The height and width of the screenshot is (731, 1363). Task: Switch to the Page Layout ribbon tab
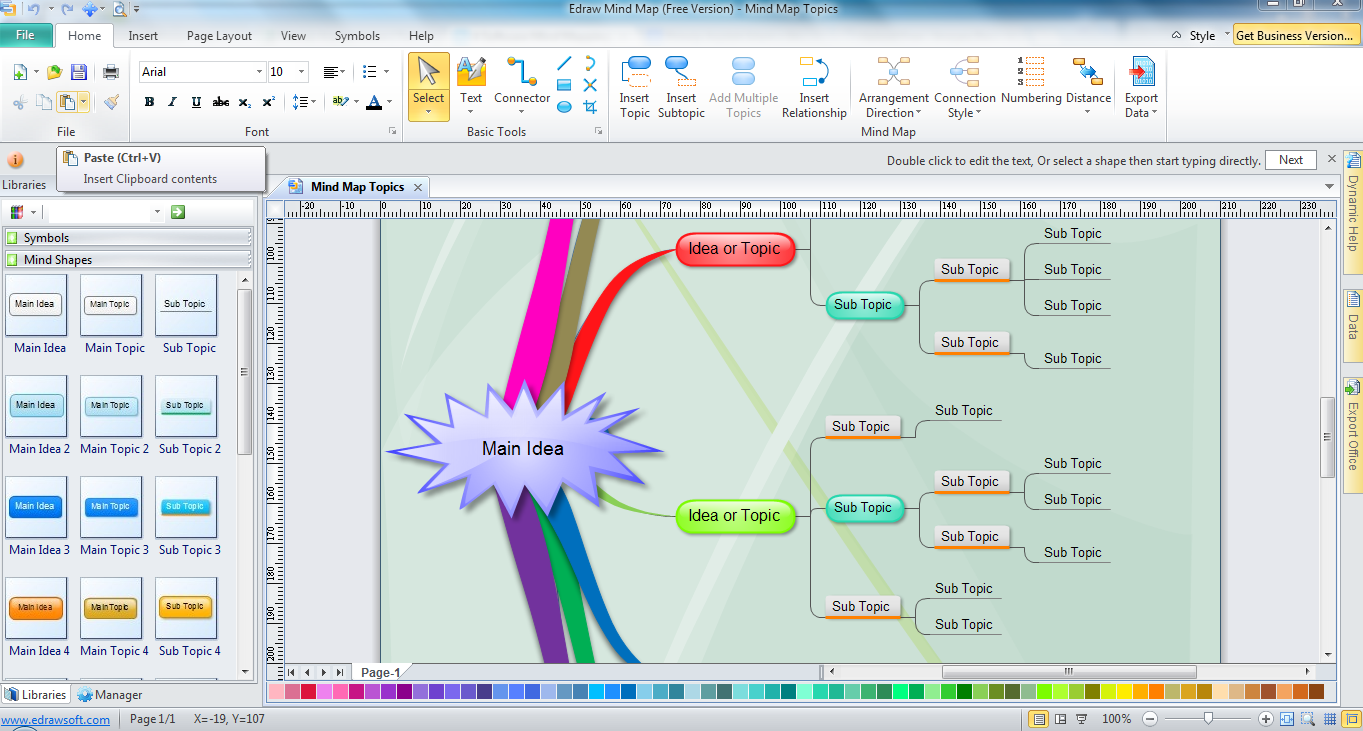219,36
